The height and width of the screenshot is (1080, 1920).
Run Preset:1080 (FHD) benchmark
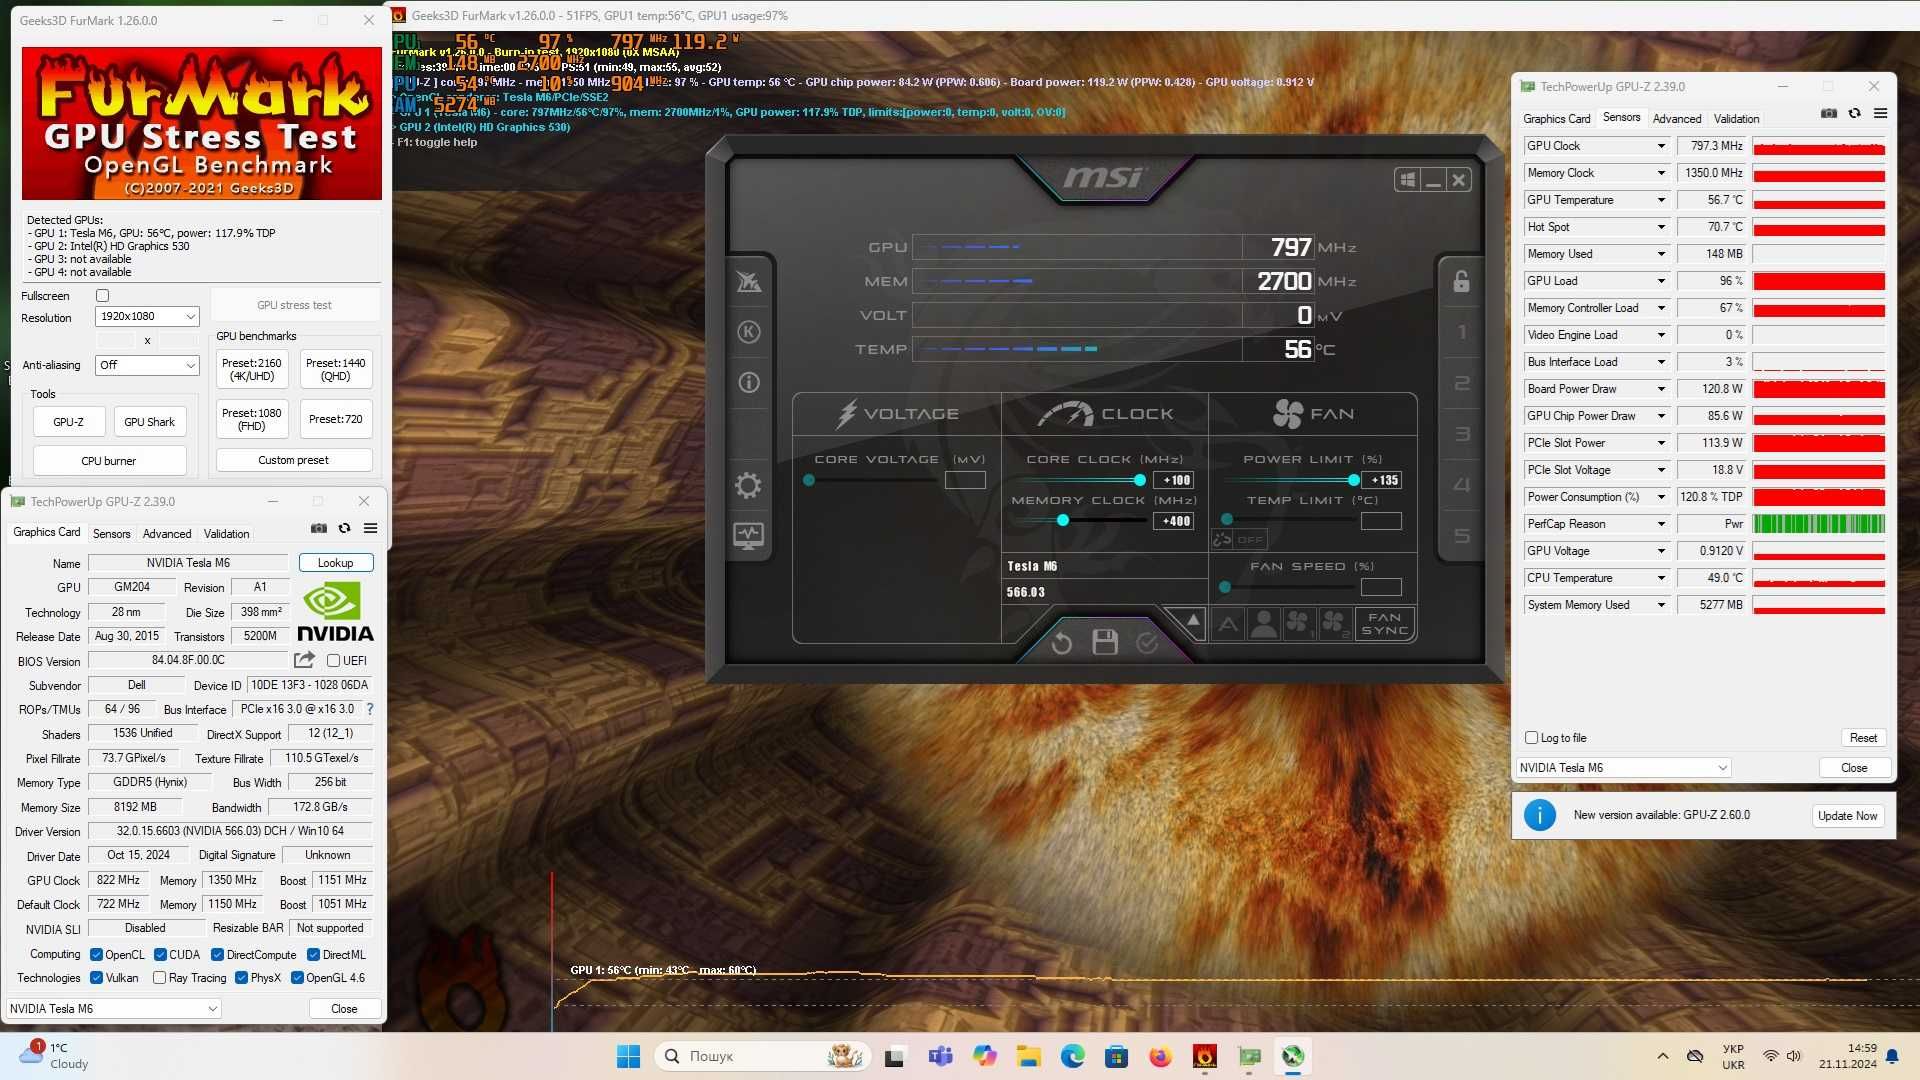pyautogui.click(x=252, y=419)
